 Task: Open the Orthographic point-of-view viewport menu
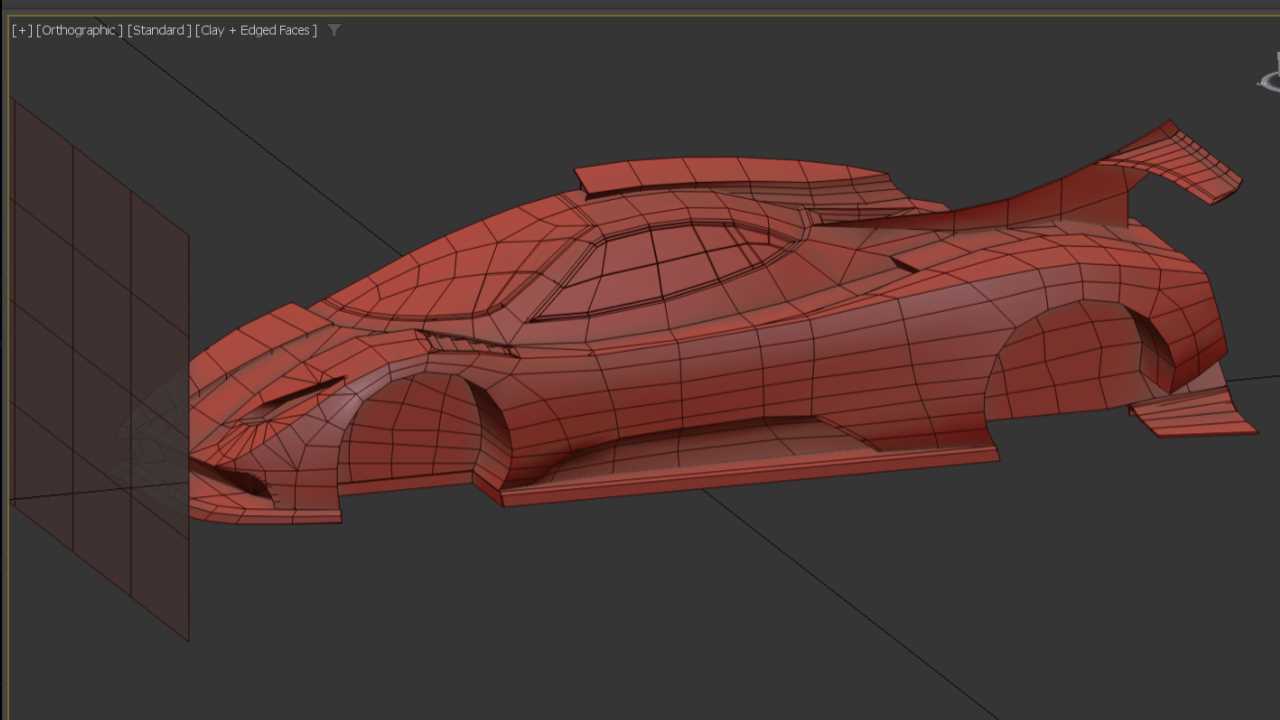coord(79,30)
